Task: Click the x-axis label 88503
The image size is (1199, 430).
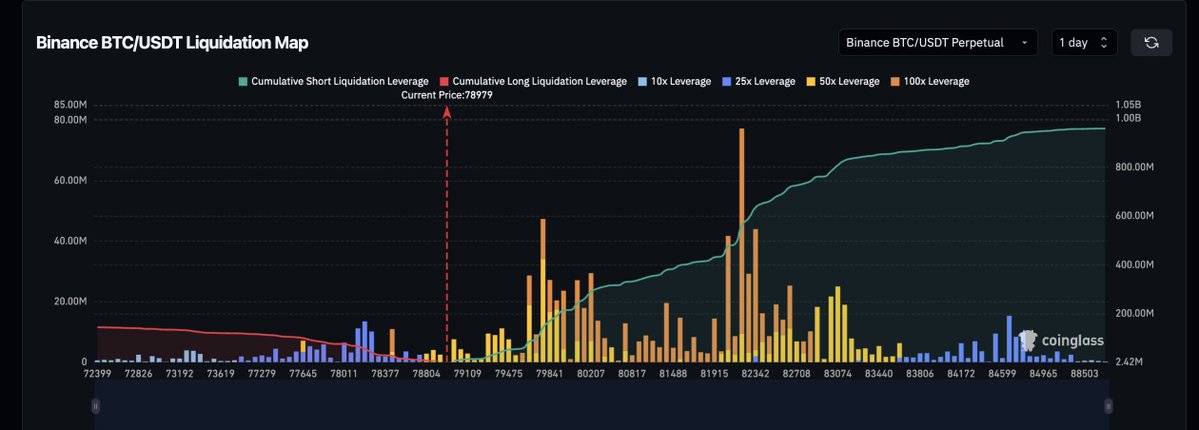Action: pos(1083,374)
